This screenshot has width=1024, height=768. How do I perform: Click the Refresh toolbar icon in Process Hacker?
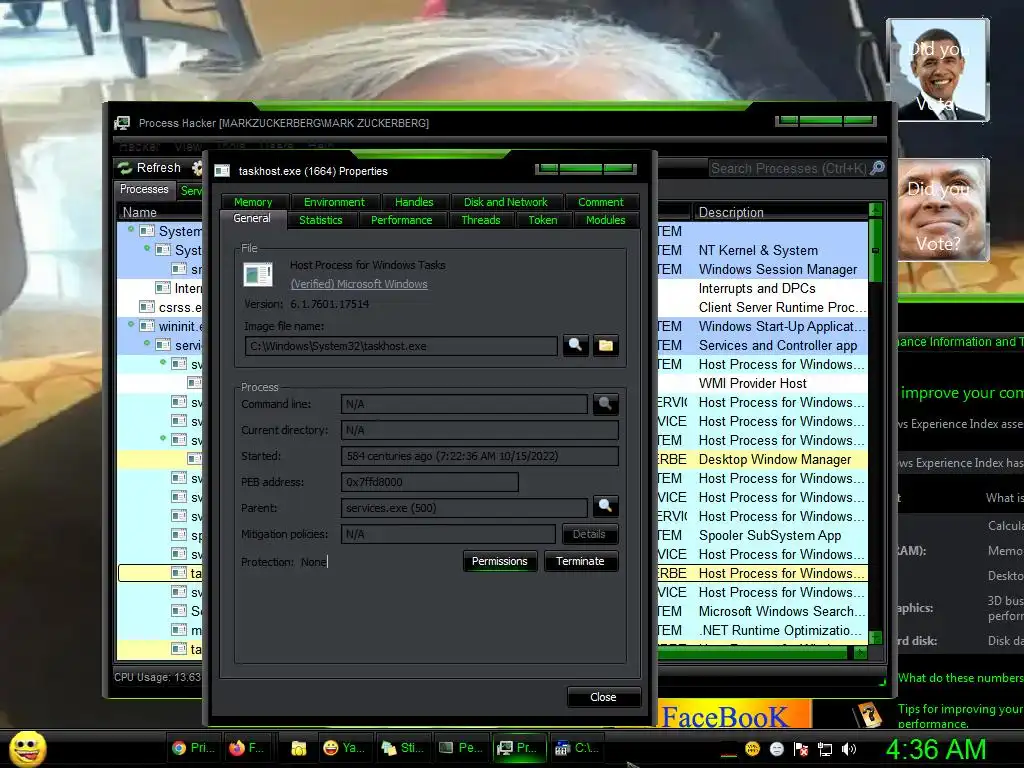coord(124,168)
